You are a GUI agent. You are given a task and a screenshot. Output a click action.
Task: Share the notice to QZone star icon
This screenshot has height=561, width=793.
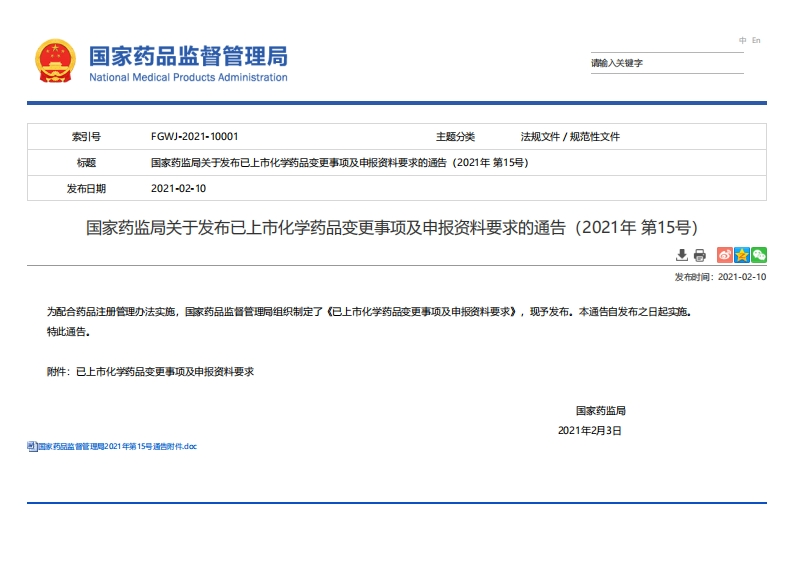point(741,255)
